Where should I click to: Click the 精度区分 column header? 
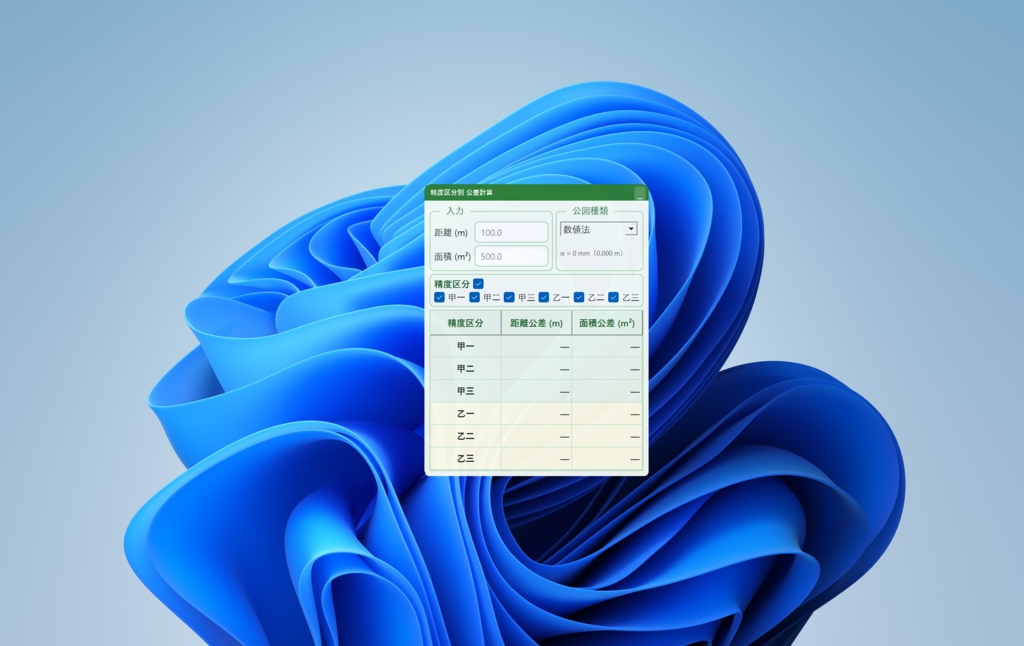(466, 323)
